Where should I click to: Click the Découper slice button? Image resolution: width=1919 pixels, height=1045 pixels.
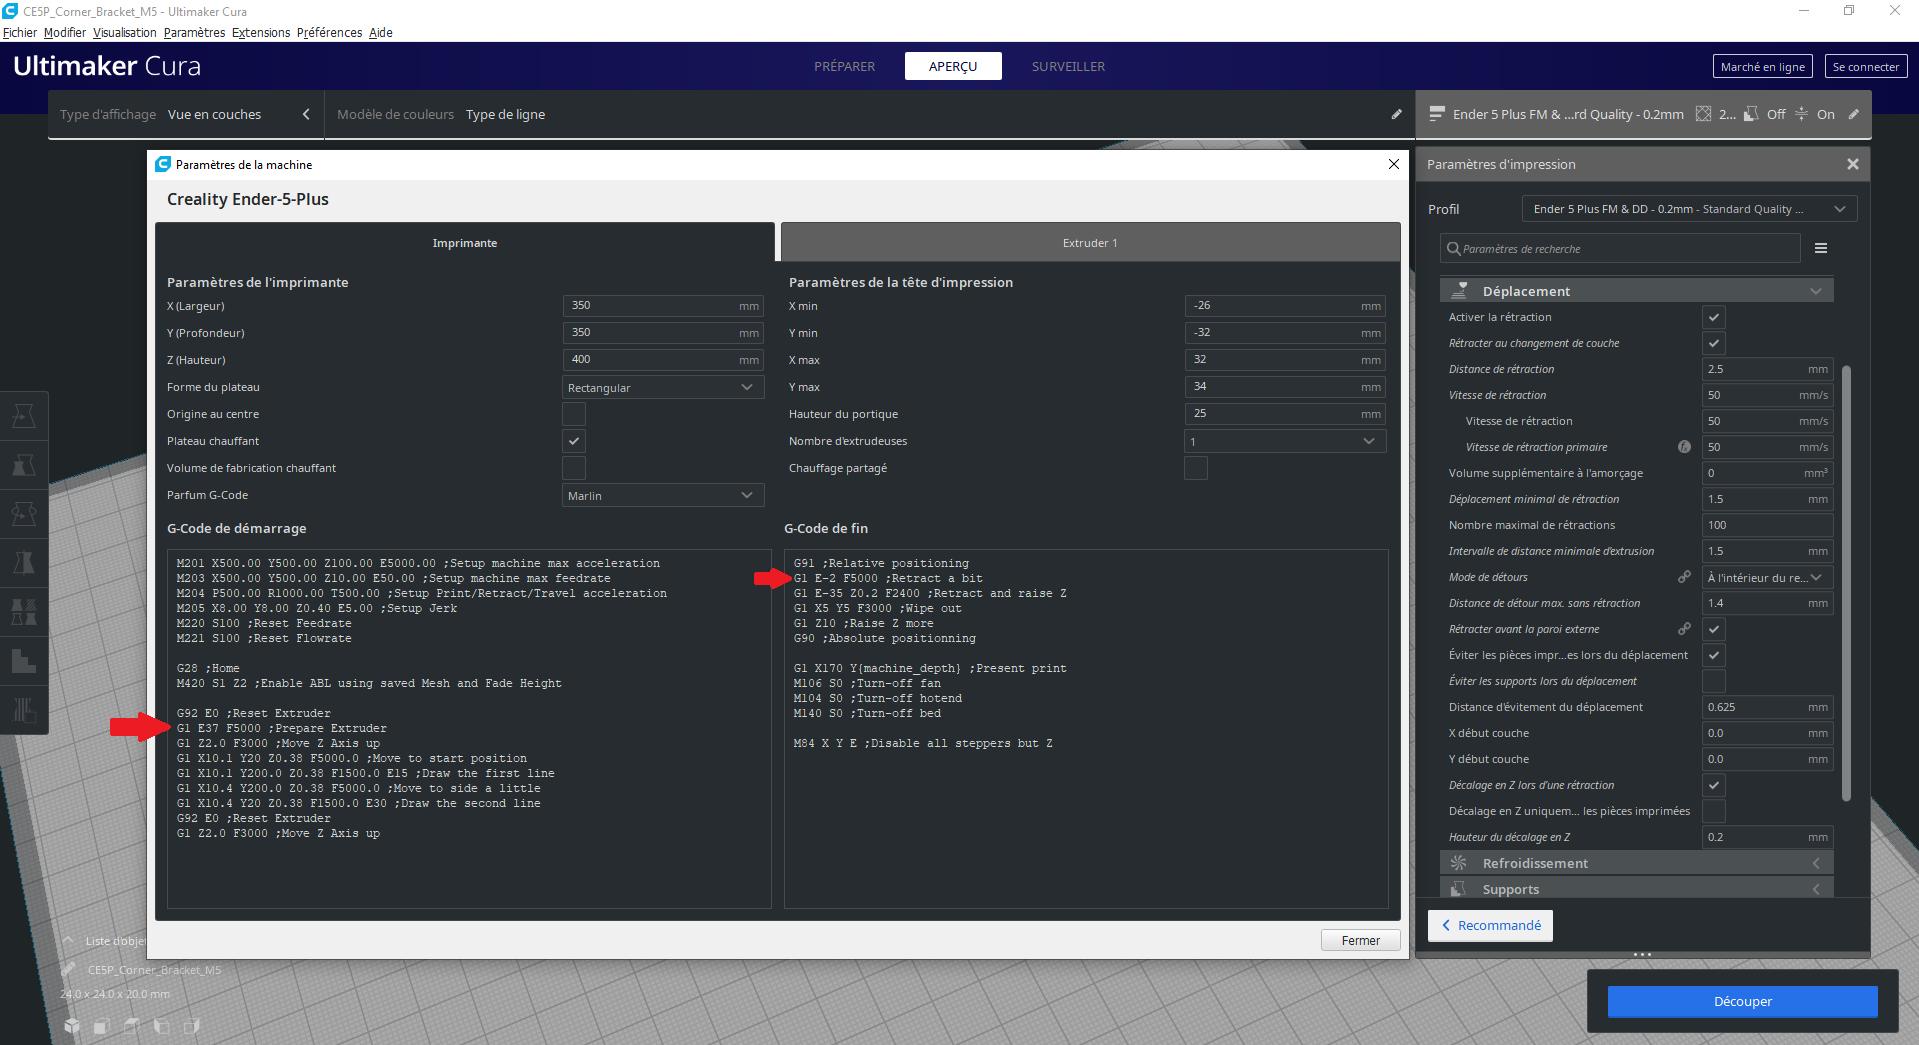click(1742, 1001)
